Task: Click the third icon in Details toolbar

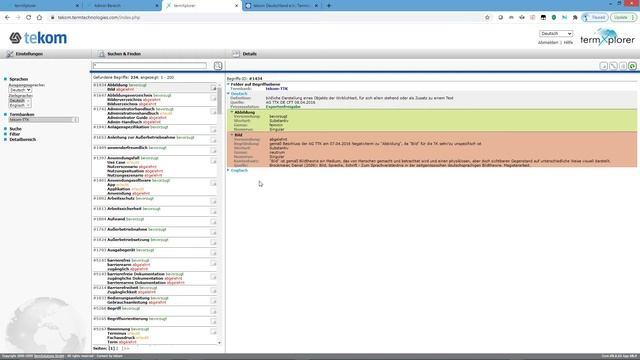Action: (623, 66)
